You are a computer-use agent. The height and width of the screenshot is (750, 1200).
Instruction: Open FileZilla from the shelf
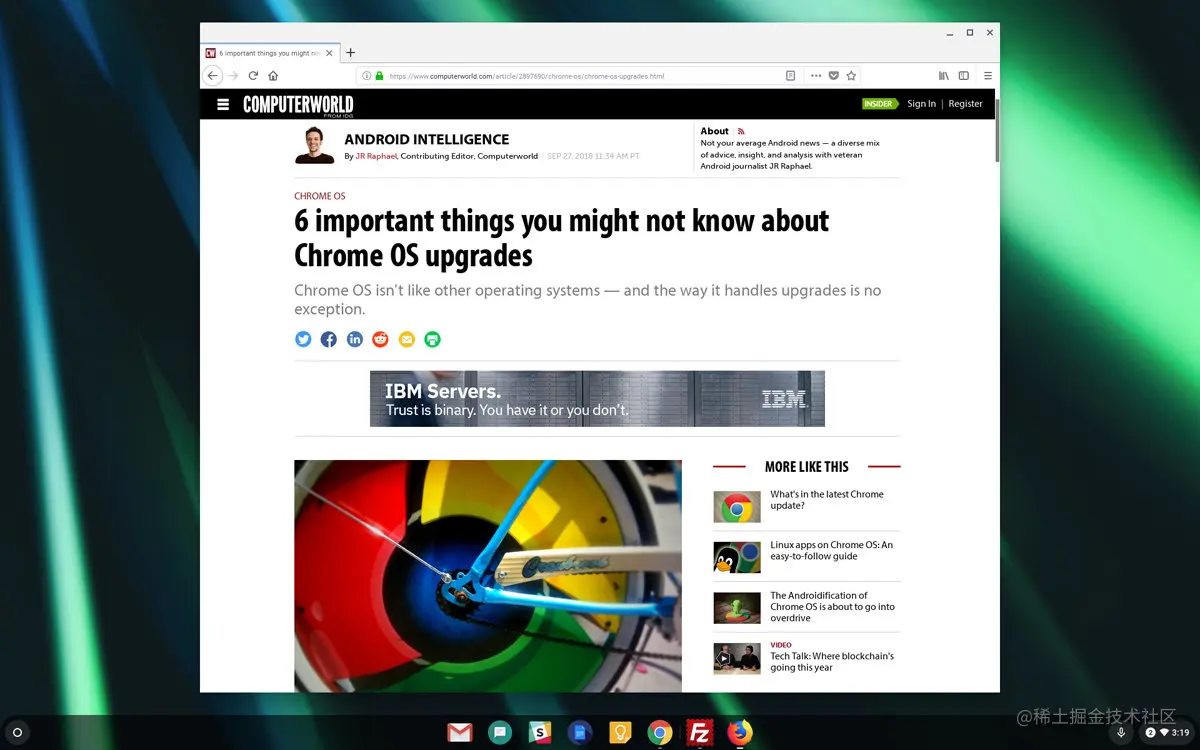tap(699, 733)
